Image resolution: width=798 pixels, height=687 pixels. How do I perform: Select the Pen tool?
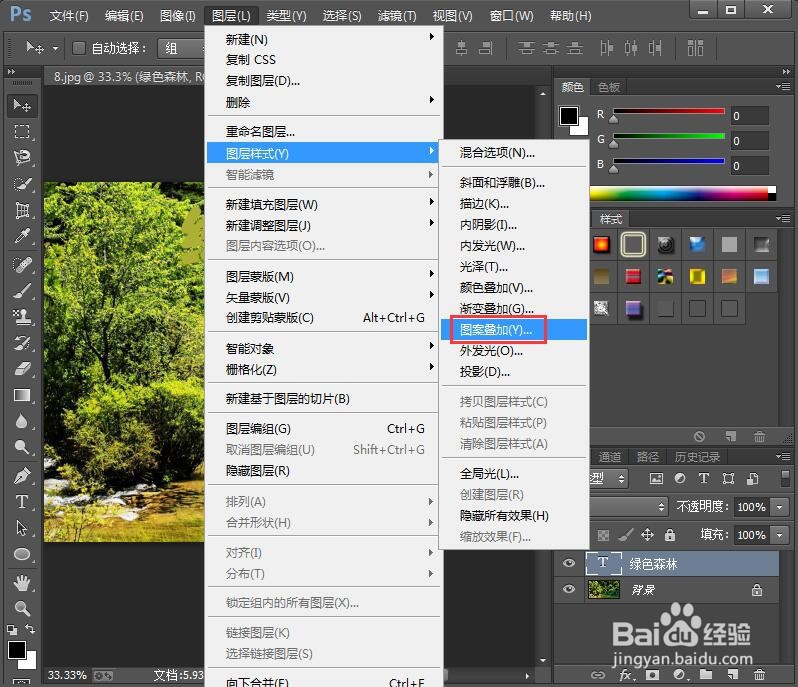tap(22, 476)
